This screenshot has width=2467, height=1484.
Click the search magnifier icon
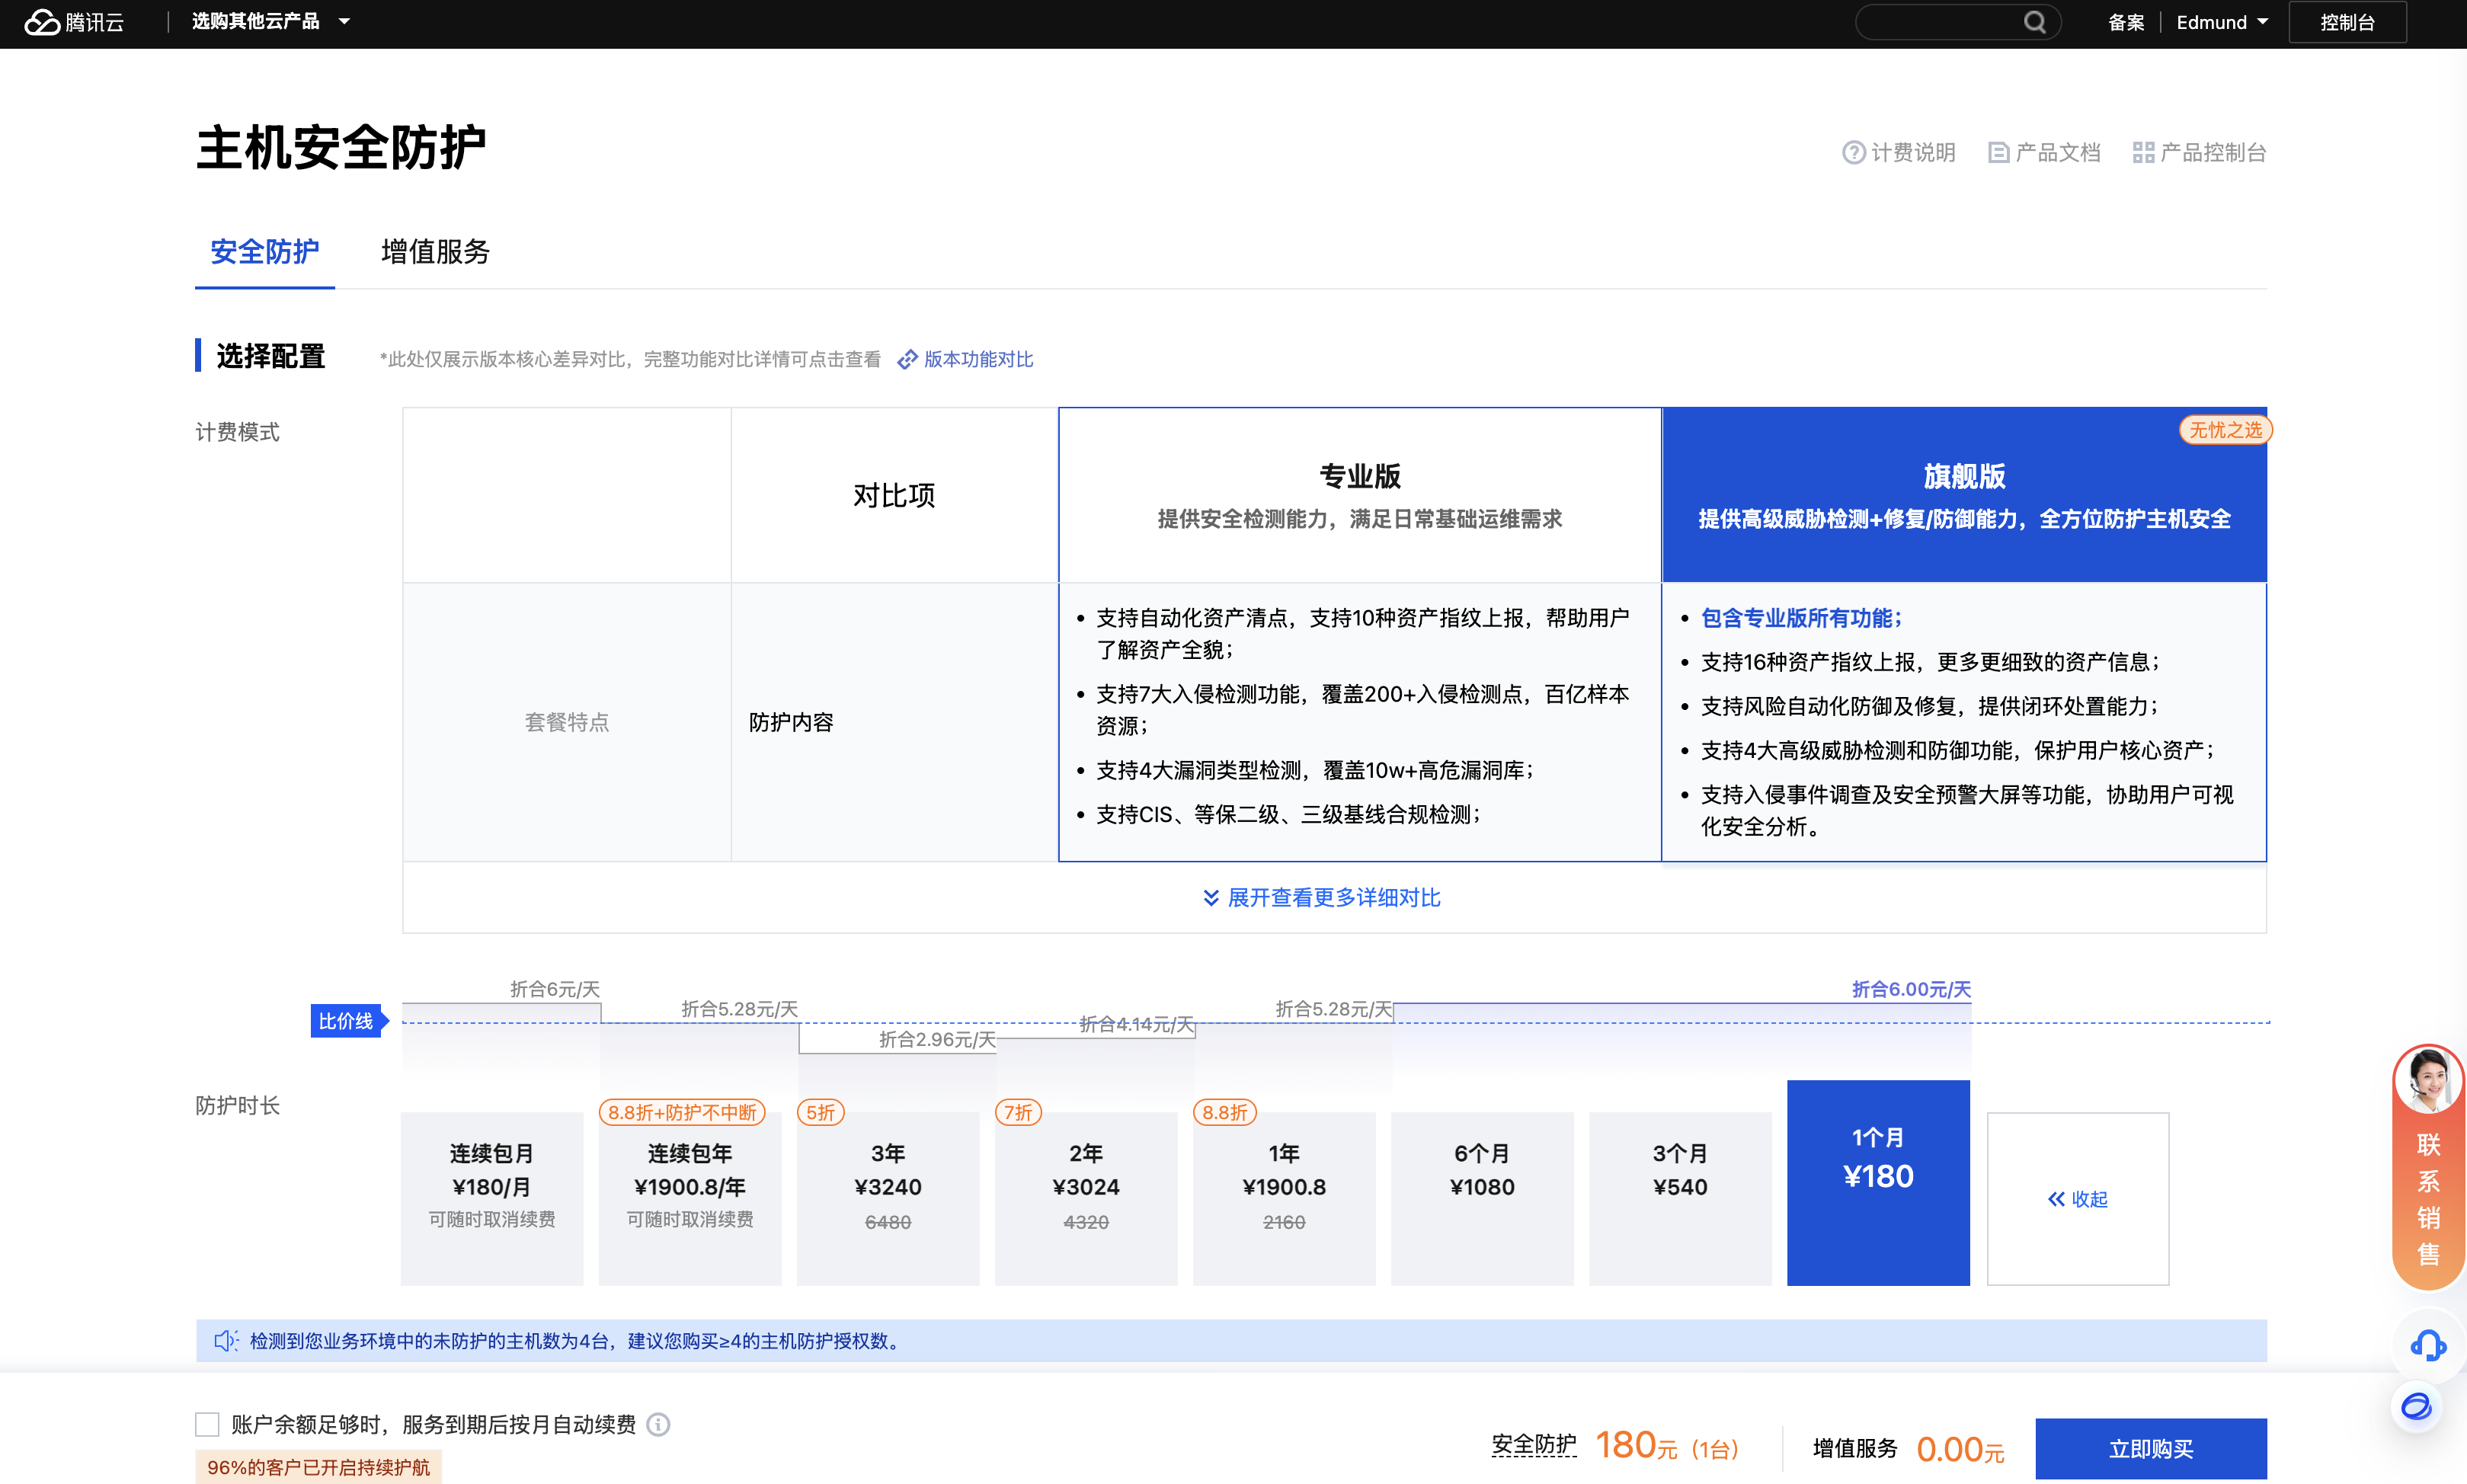(x=2034, y=22)
